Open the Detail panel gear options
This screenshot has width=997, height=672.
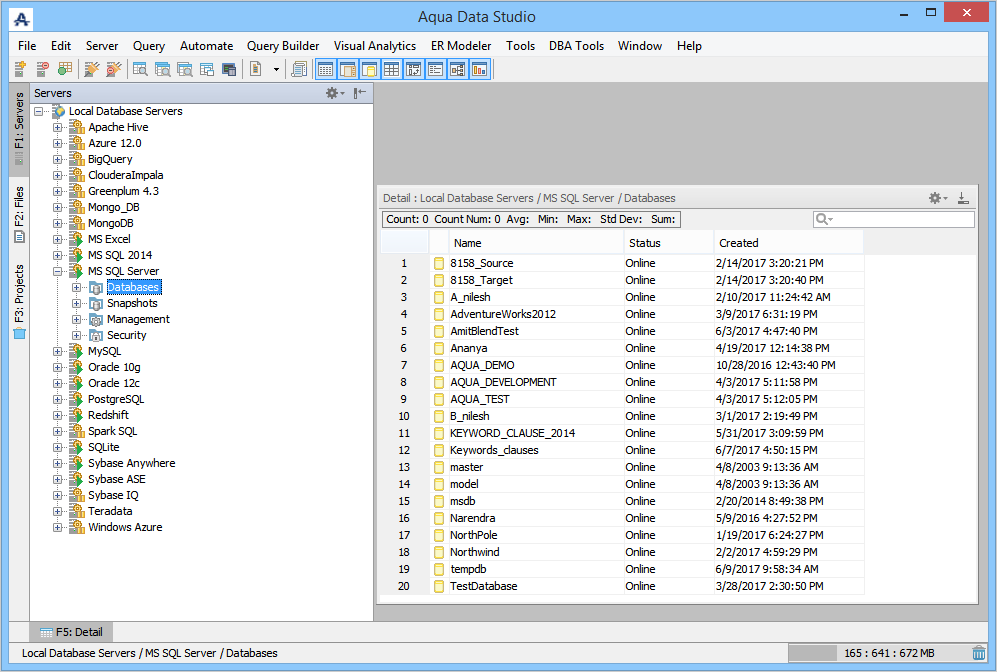(x=937, y=198)
